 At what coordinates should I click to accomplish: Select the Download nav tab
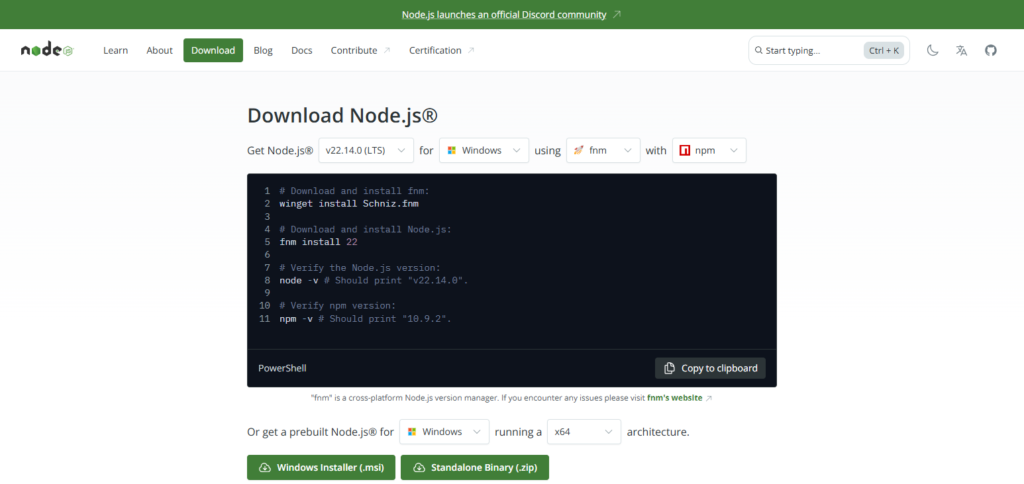[213, 50]
